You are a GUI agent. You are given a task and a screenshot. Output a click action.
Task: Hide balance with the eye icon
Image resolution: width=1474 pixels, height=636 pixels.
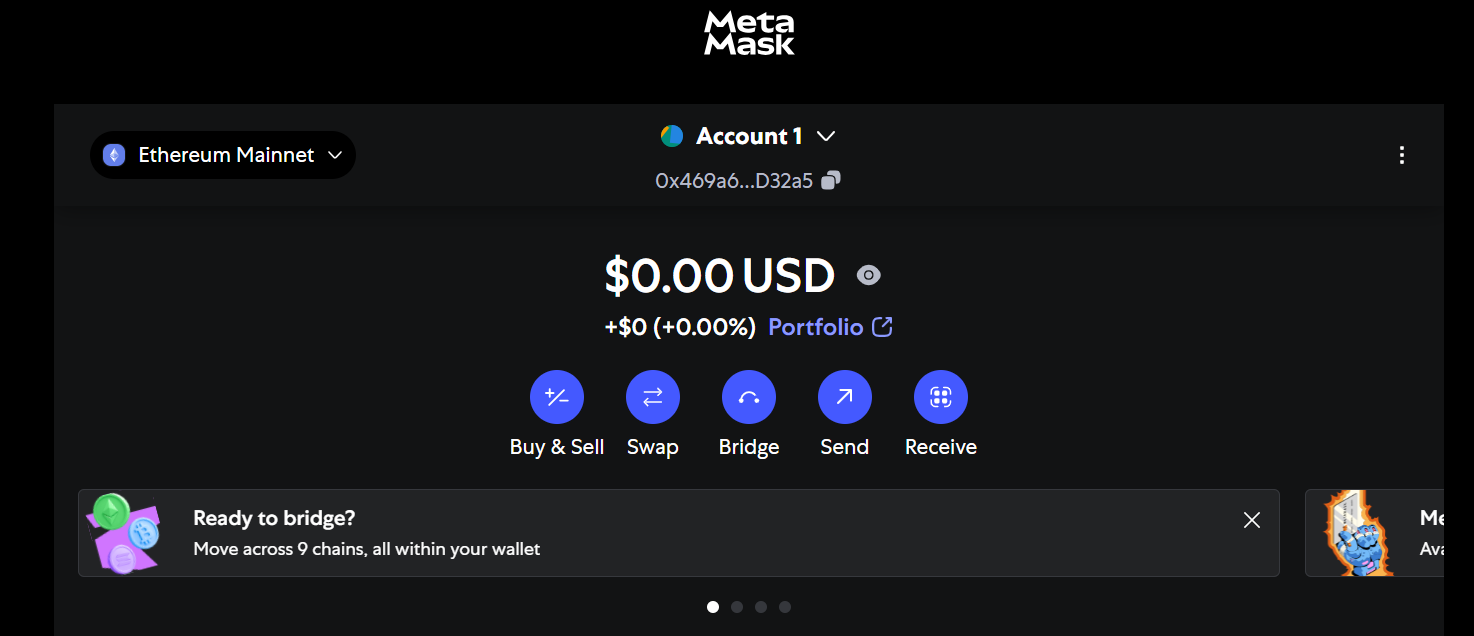coord(869,275)
